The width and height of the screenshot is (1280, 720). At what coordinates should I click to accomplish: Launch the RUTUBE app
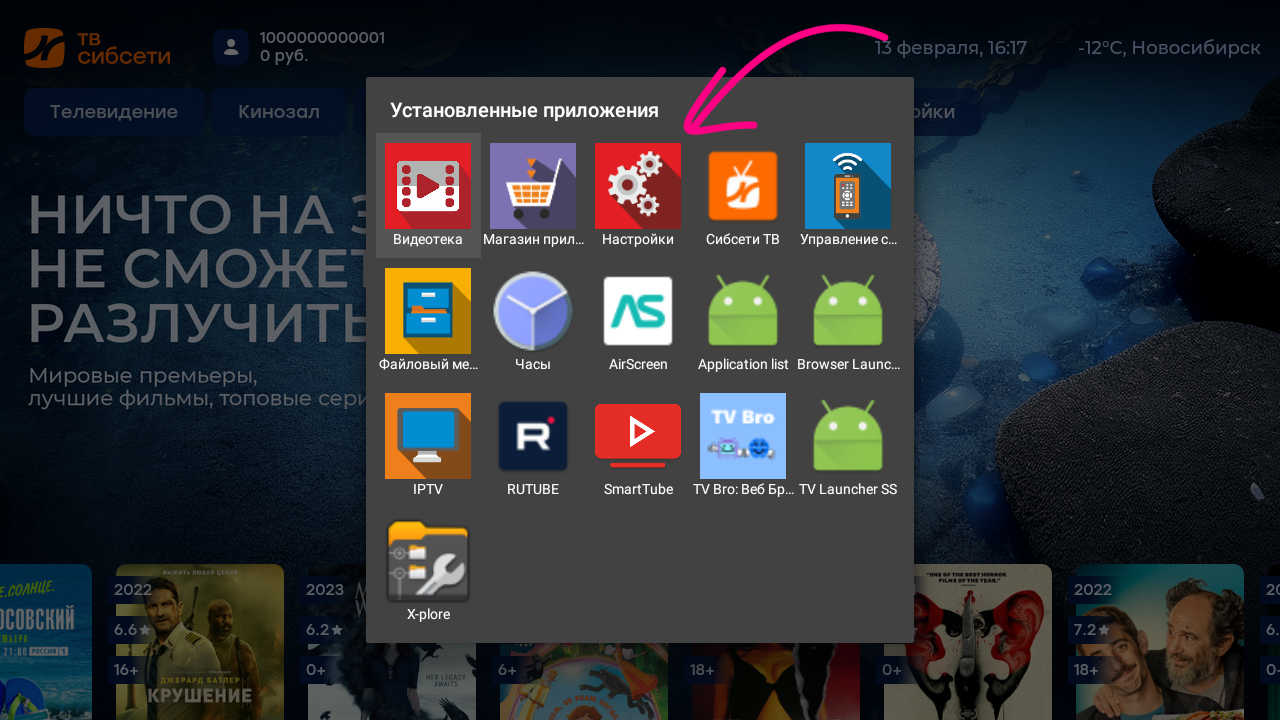click(x=533, y=445)
